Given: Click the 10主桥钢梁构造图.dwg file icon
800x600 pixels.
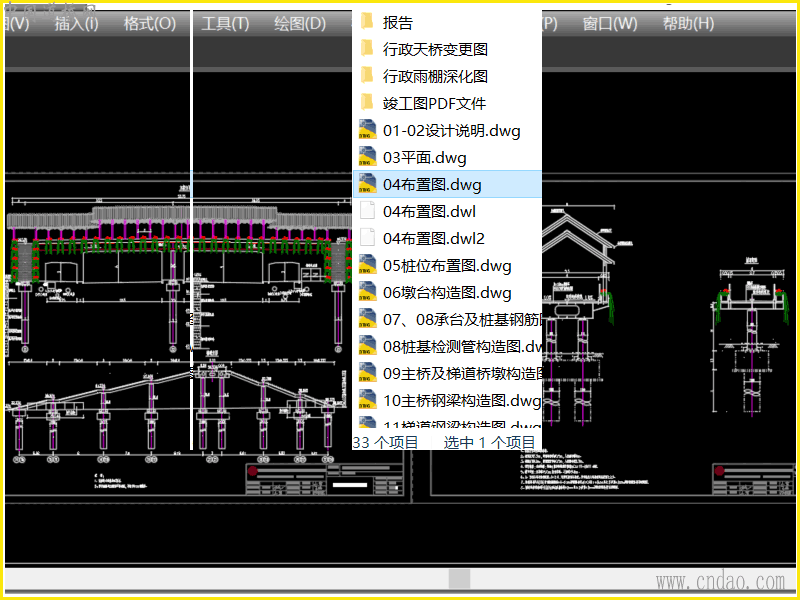Looking at the screenshot, I should pos(367,401).
